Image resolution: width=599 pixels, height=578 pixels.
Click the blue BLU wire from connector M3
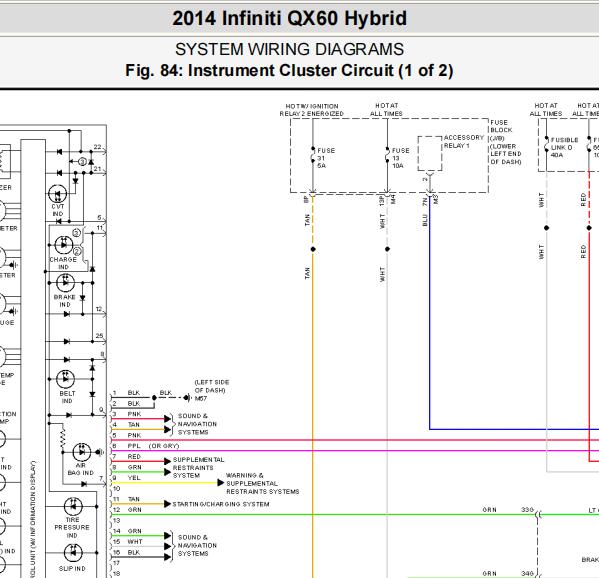tap(430, 313)
